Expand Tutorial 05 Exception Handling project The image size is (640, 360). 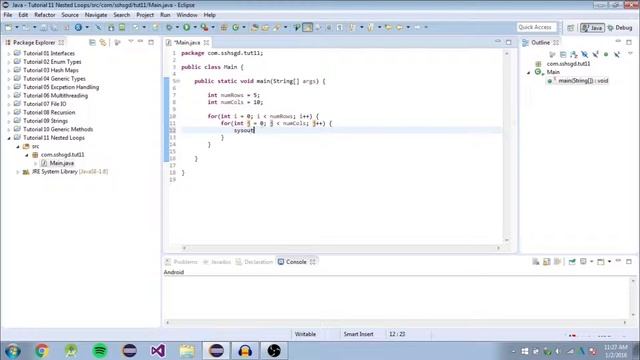pos(9,87)
